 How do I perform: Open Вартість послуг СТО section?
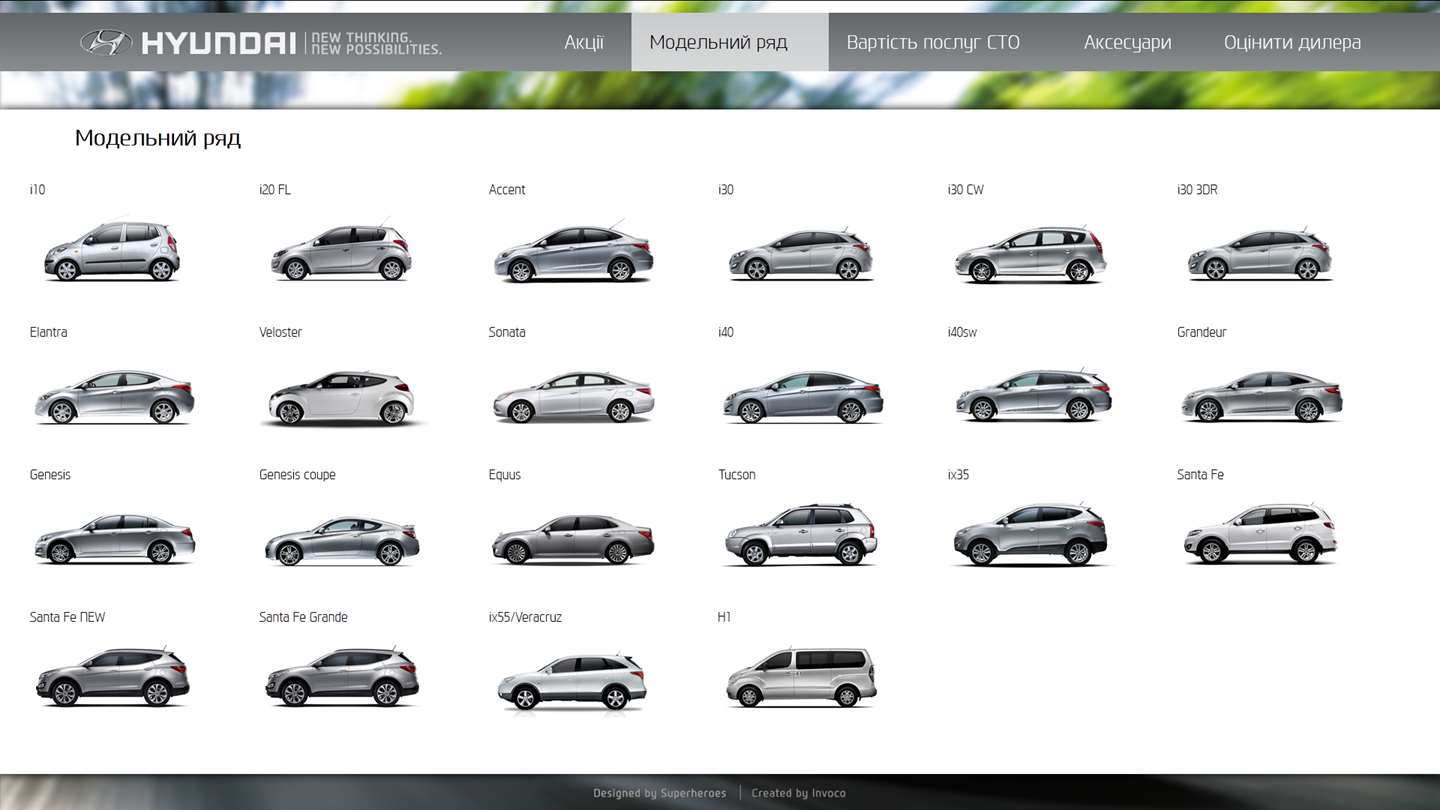[933, 42]
